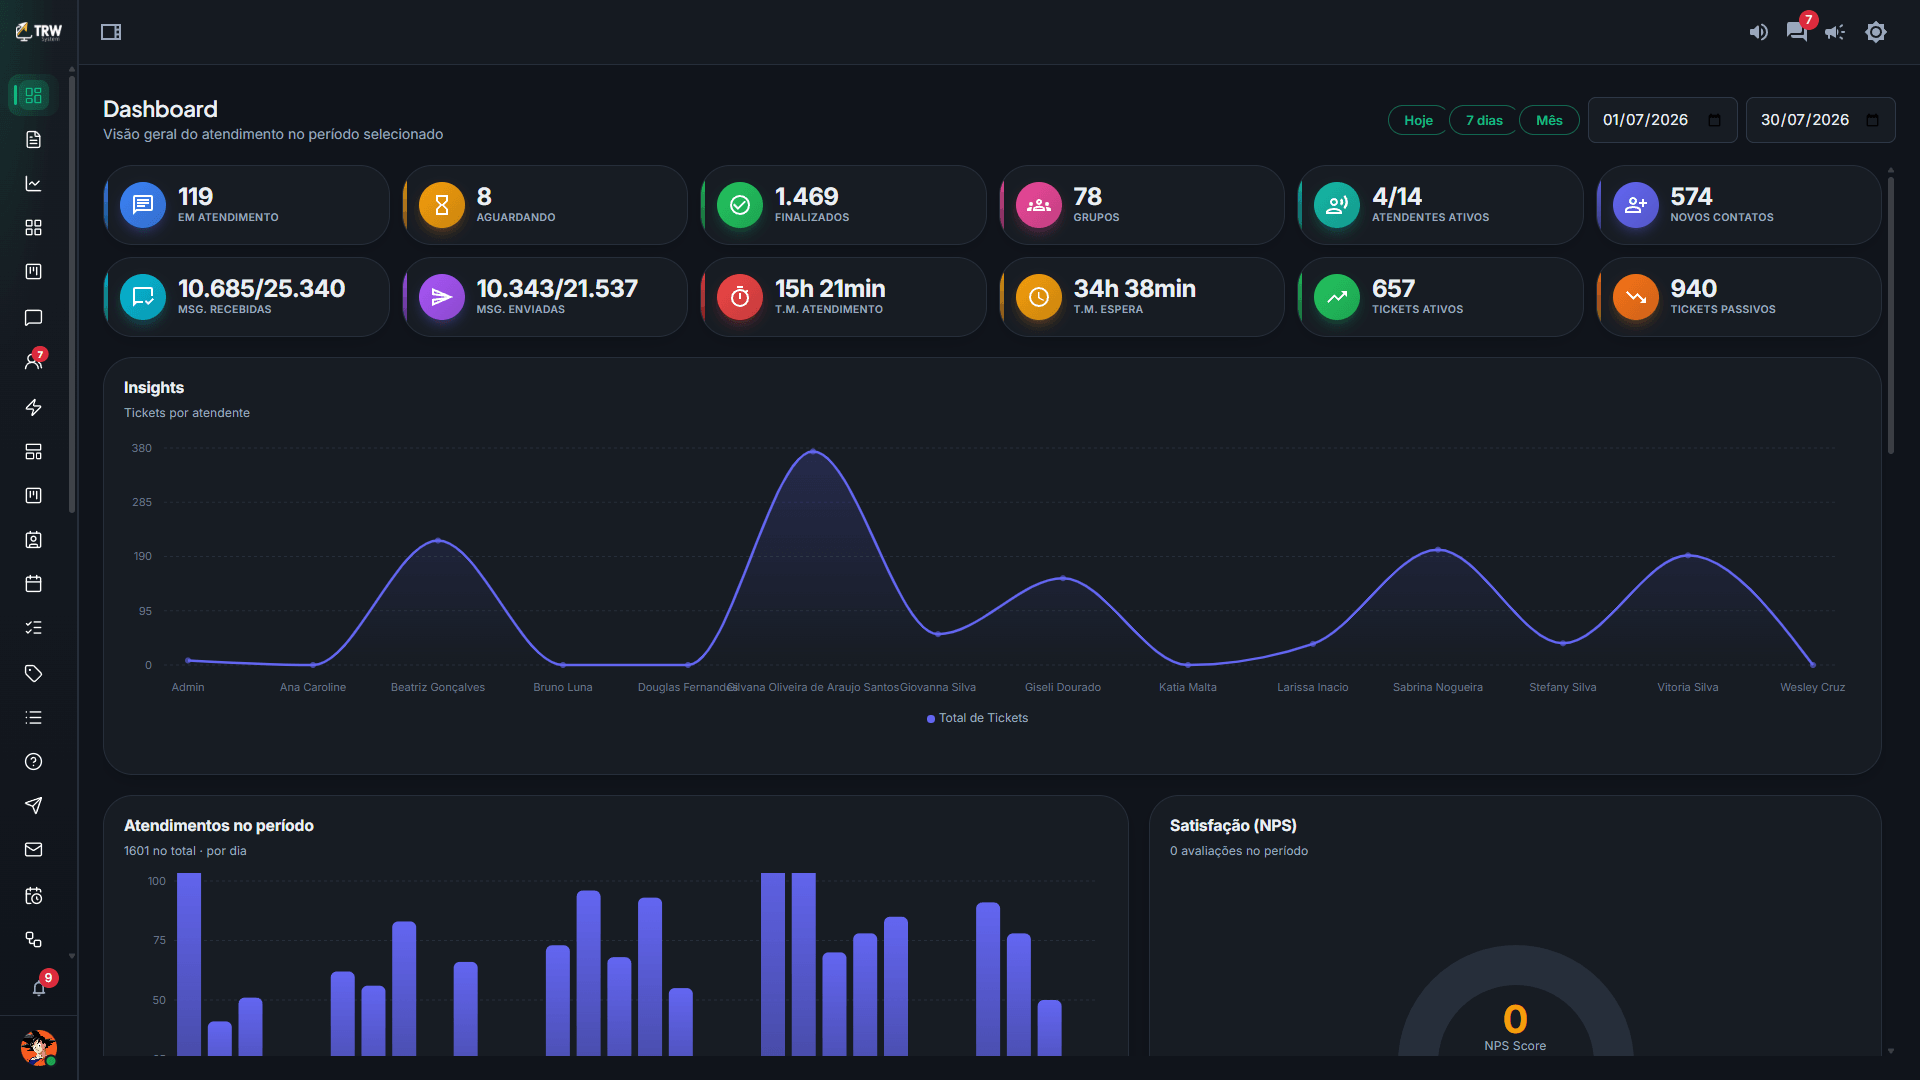Open the help question mark sidebar icon
Screen dimensions: 1920x1080
tap(33, 762)
